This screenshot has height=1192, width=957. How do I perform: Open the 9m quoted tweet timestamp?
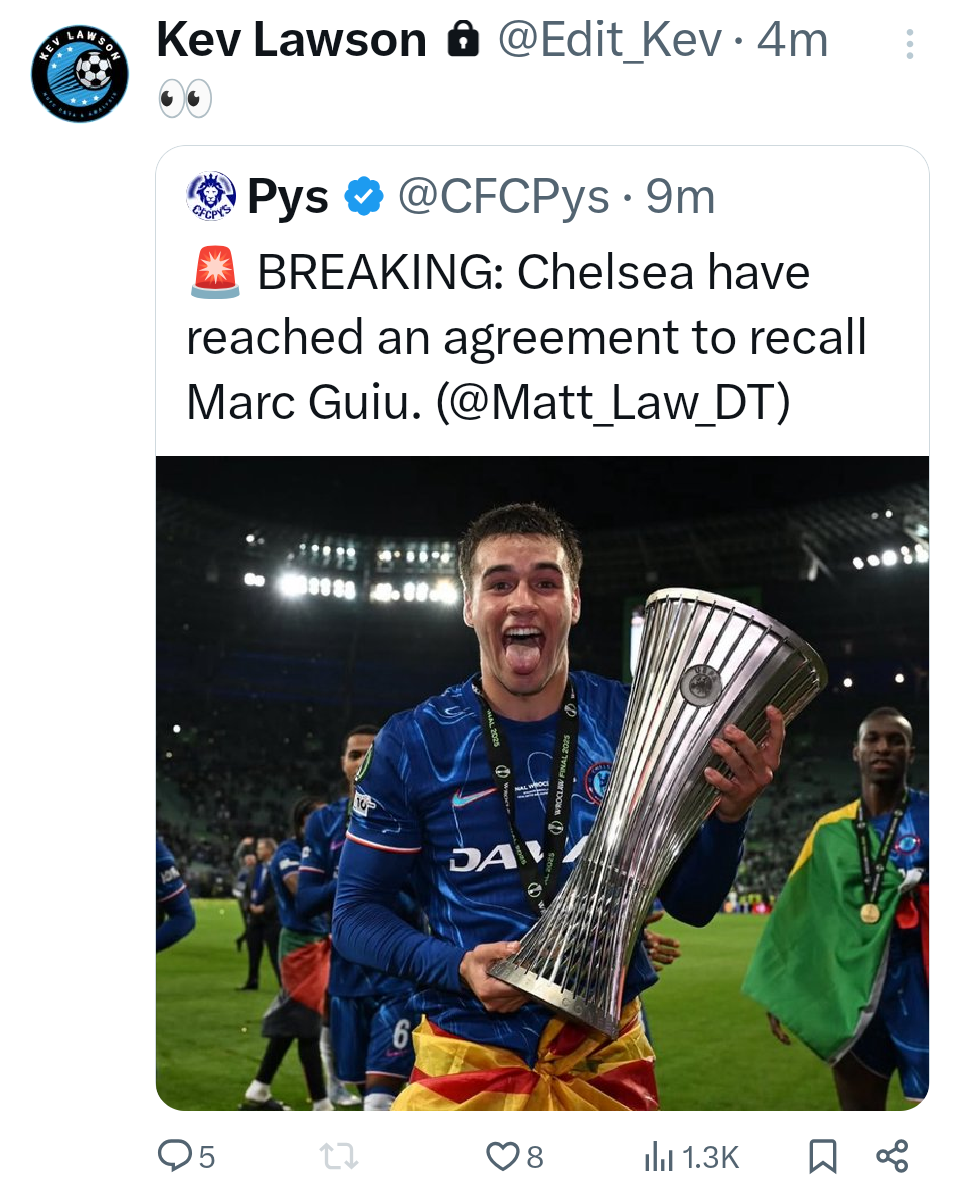tap(681, 197)
